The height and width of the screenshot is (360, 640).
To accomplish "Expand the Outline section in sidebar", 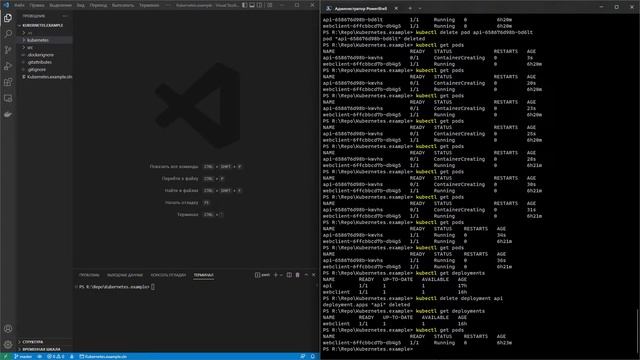I will [44, 342].
